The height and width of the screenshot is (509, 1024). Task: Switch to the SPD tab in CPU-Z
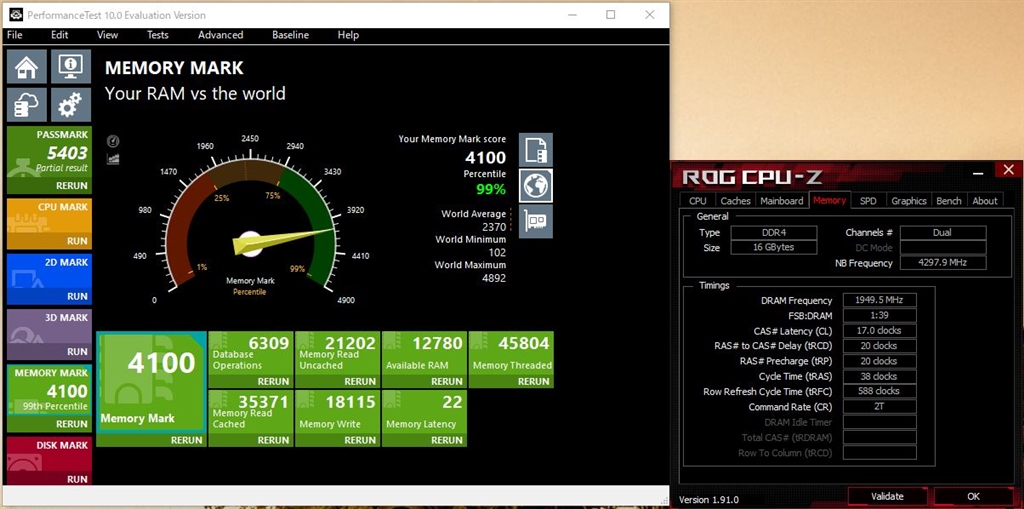click(868, 201)
